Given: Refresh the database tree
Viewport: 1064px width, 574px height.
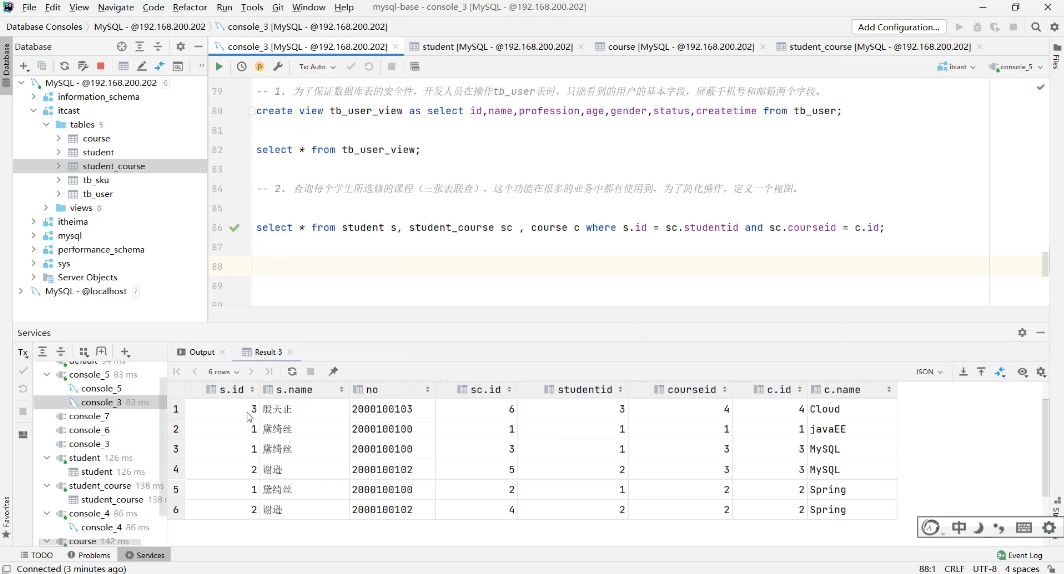Looking at the screenshot, I should (64, 66).
